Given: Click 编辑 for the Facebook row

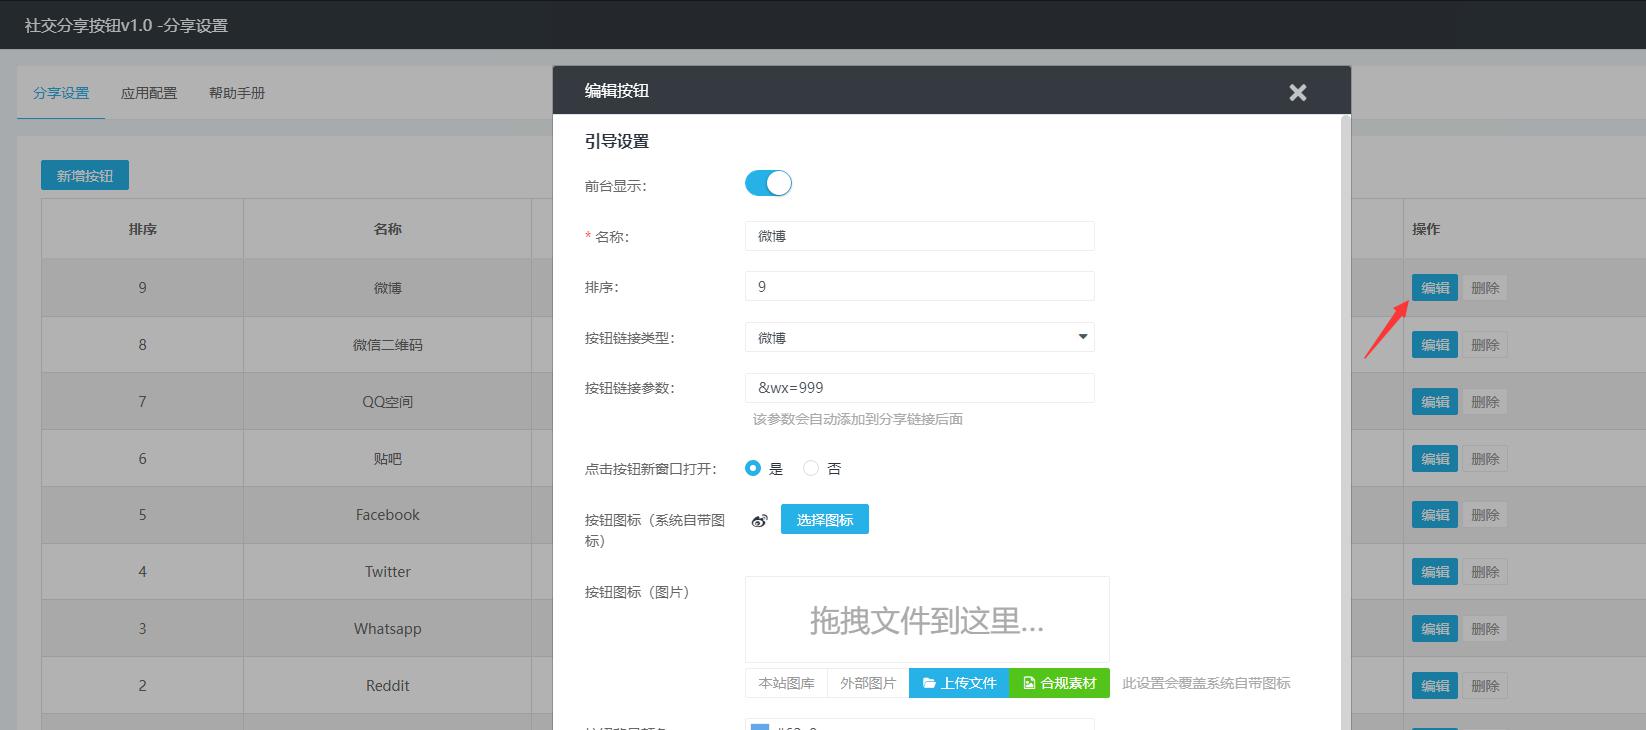Looking at the screenshot, I should 1435,515.
